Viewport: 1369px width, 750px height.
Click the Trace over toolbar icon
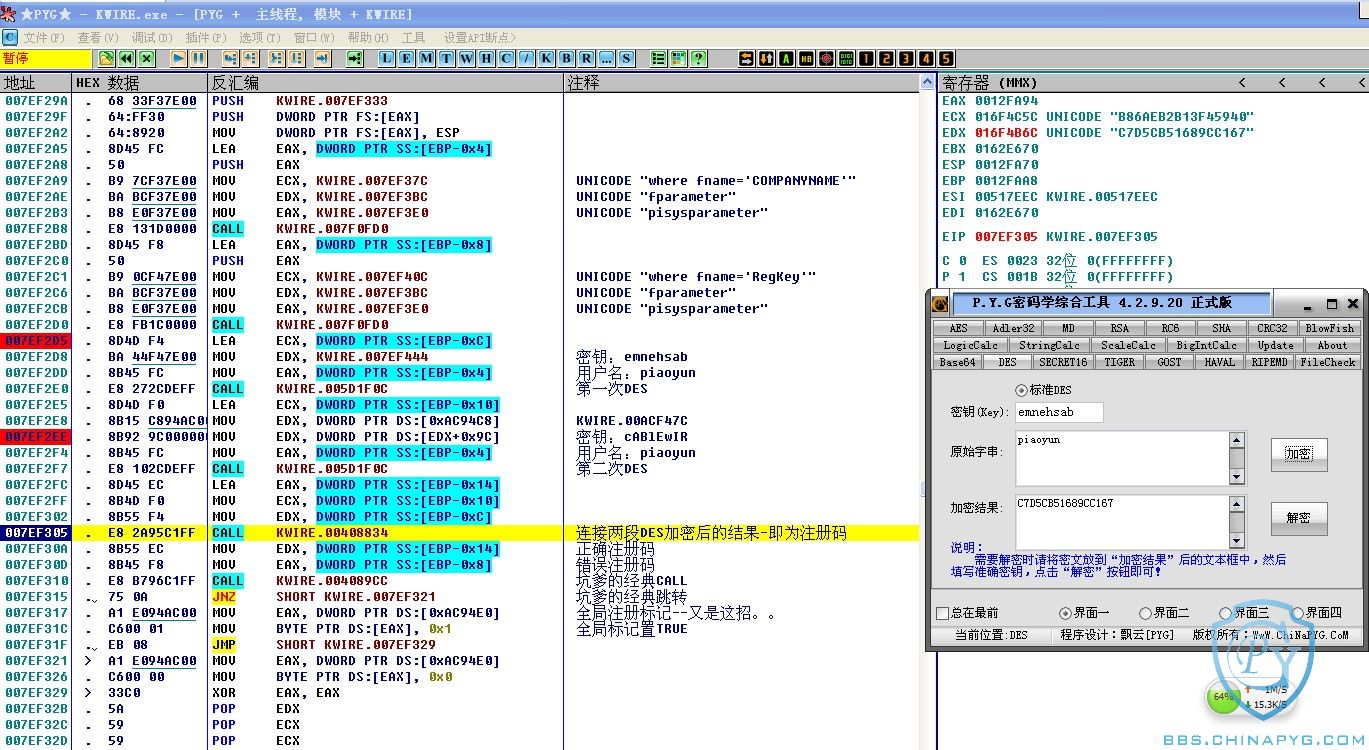tap(297, 58)
